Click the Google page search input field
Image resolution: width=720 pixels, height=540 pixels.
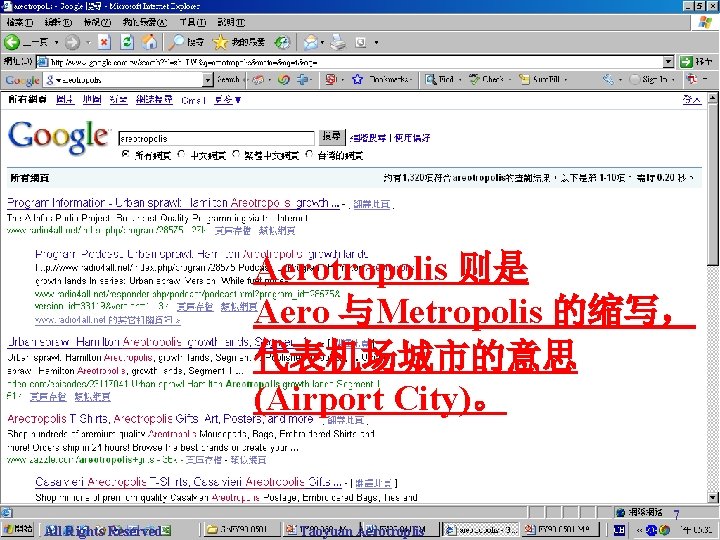(x=216, y=138)
